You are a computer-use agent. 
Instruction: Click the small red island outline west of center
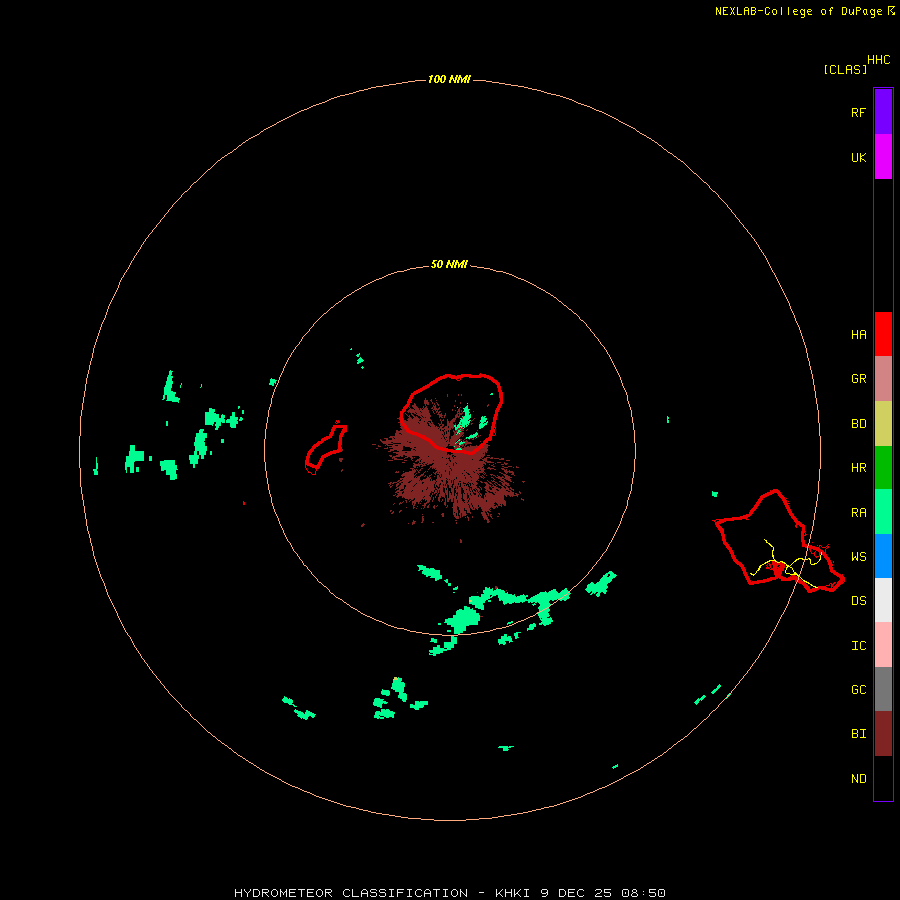[x=325, y=449]
